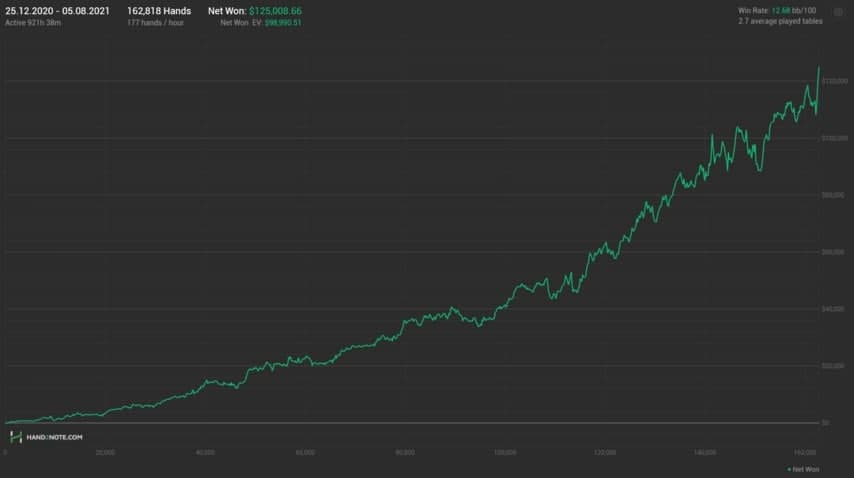Image resolution: width=854 pixels, height=478 pixels.
Task: Click the Win Rate bb/100 value
Action: (794, 10)
